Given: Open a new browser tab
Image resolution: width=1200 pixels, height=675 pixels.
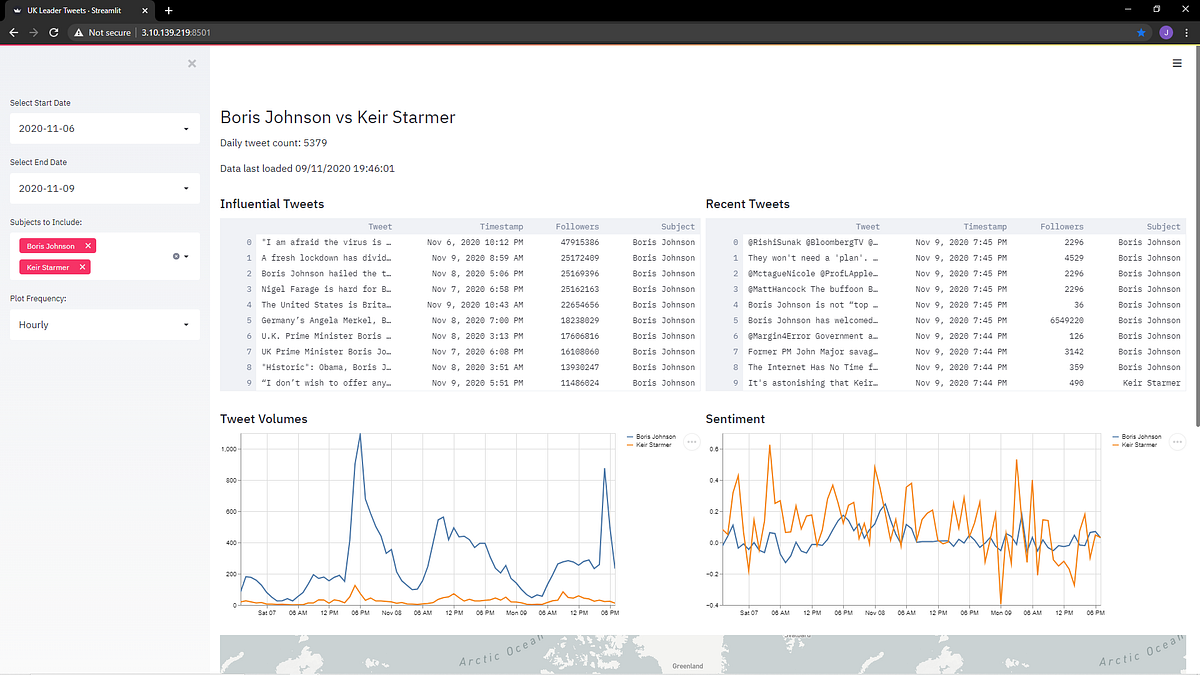Looking at the screenshot, I should point(168,10).
